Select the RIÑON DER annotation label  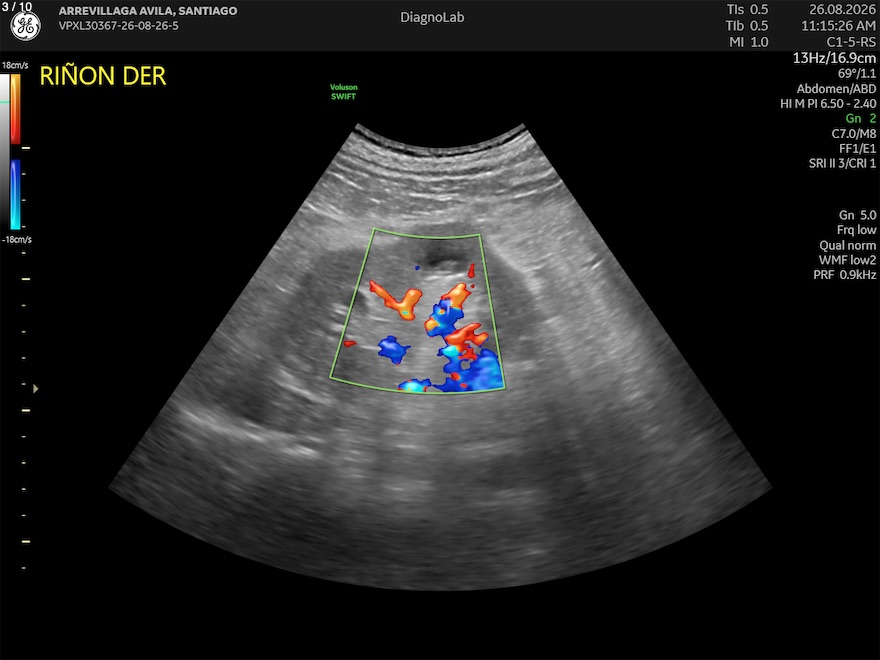[103, 76]
